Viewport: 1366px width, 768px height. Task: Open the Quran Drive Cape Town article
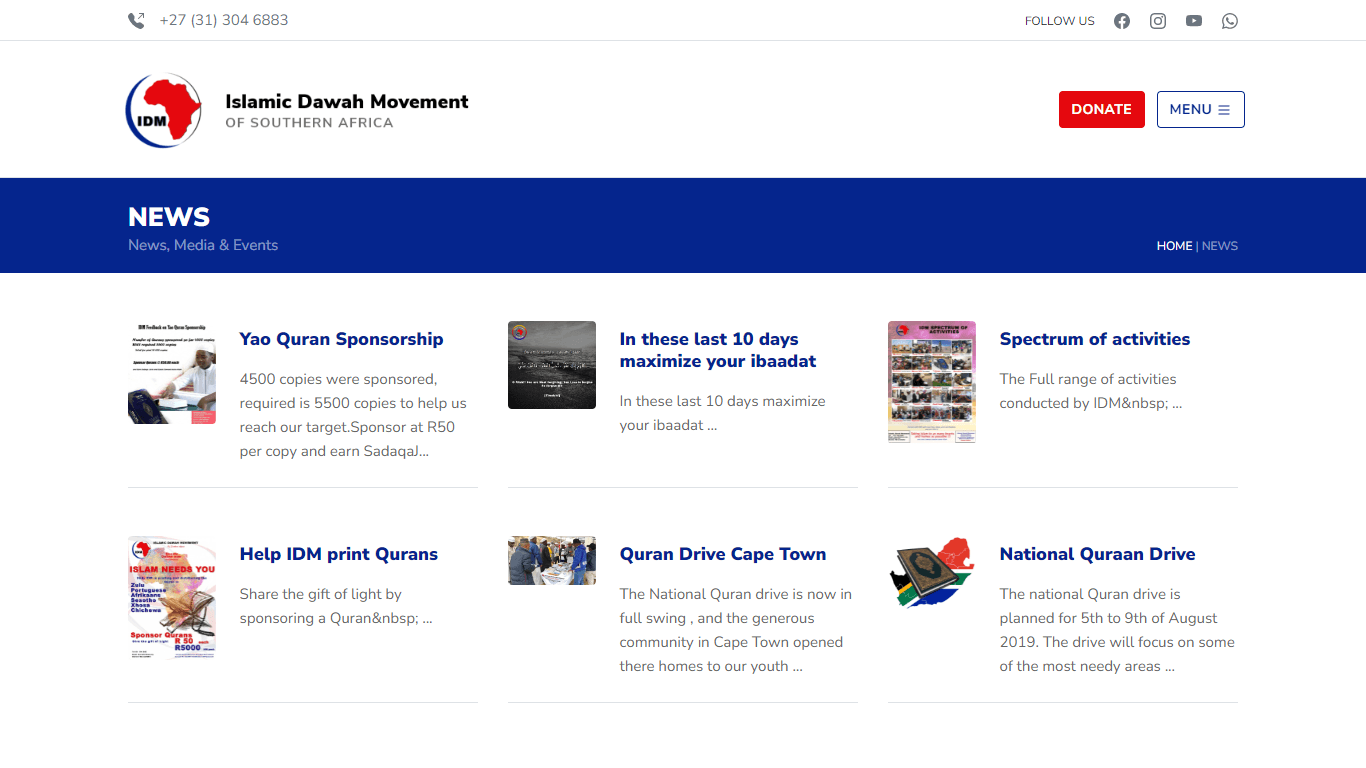(x=723, y=554)
